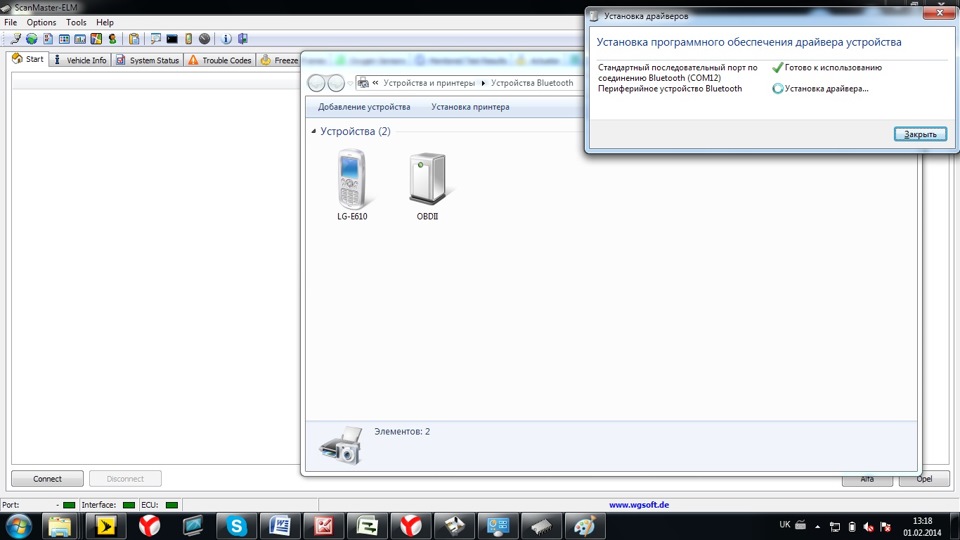
Task: Click the green person toolbar icon
Action: [x=112, y=39]
